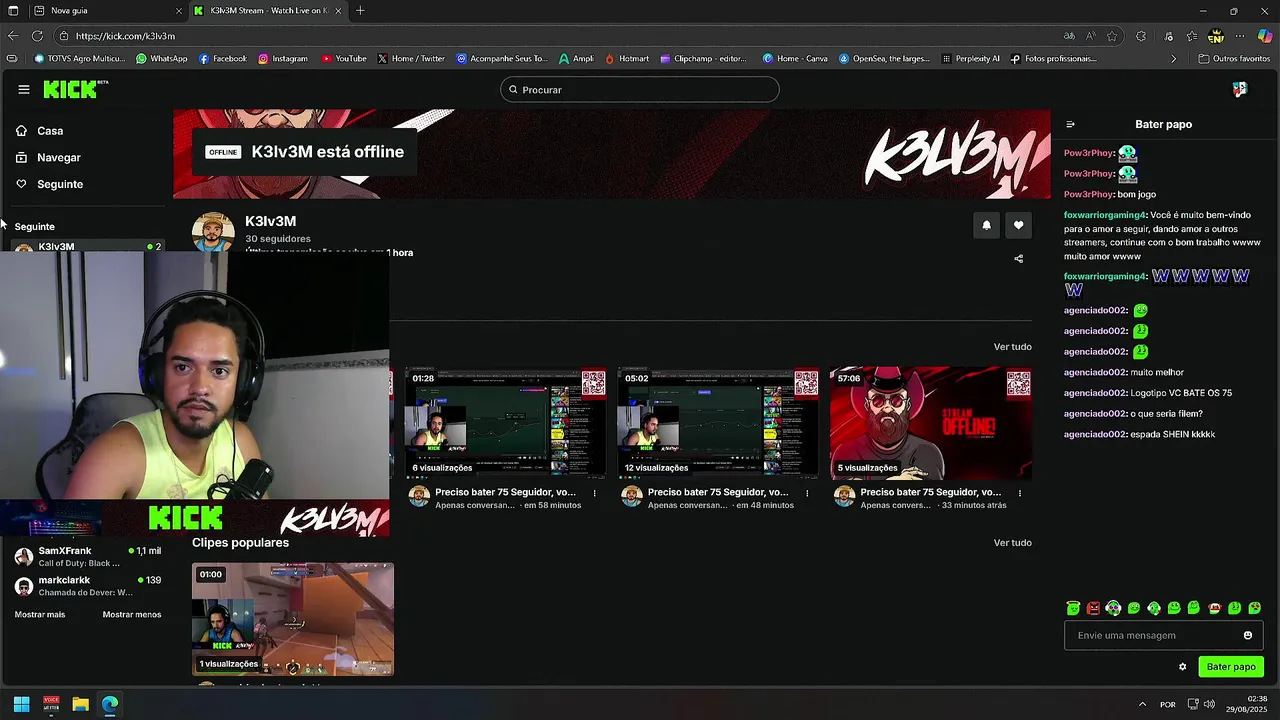Open Instagram bookmark

[x=282, y=59]
